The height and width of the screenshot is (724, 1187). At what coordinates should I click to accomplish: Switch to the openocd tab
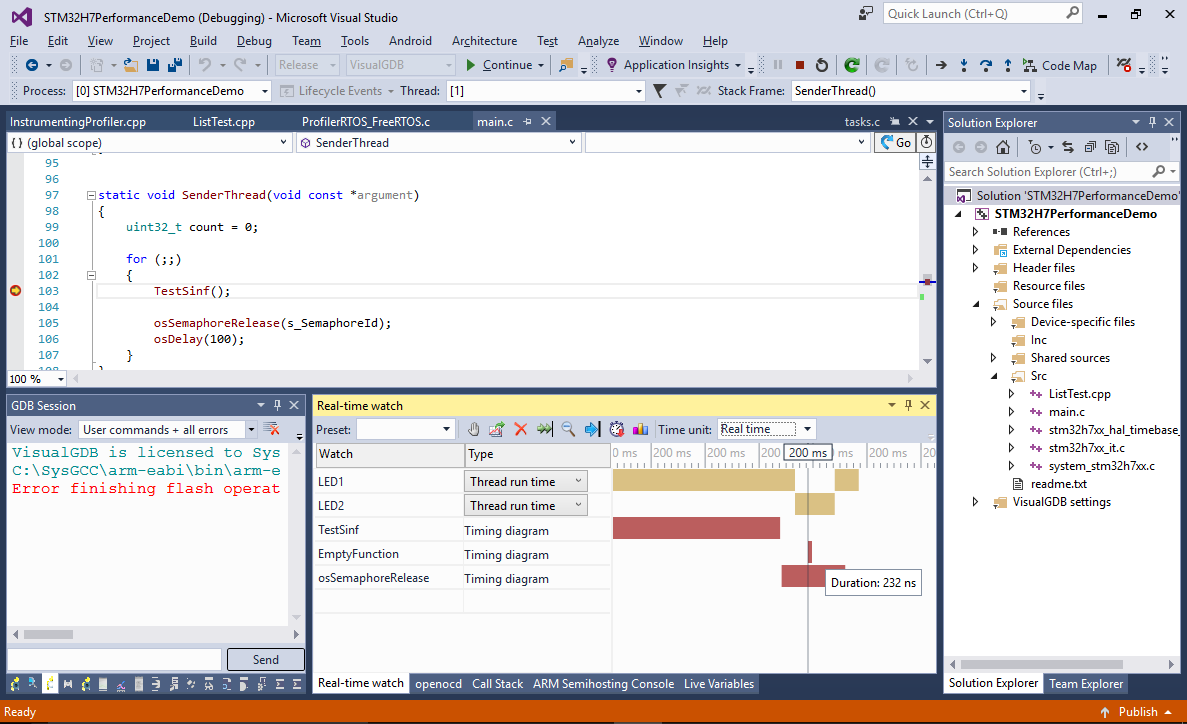tap(438, 684)
